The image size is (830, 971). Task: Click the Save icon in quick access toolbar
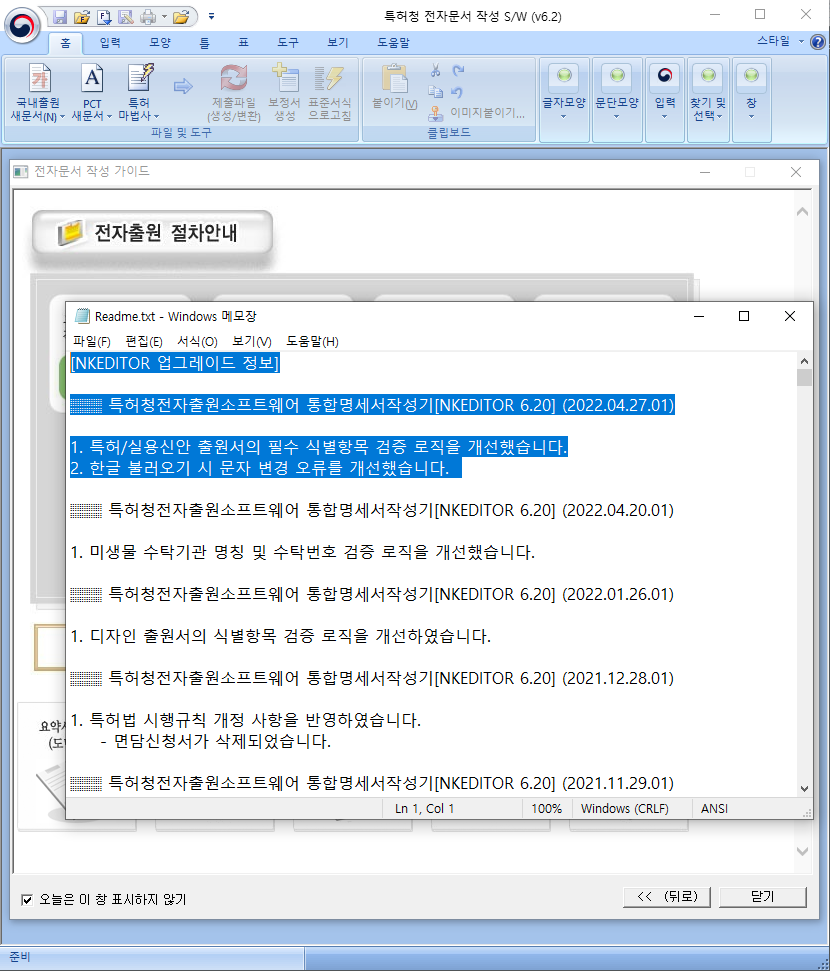(60, 17)
